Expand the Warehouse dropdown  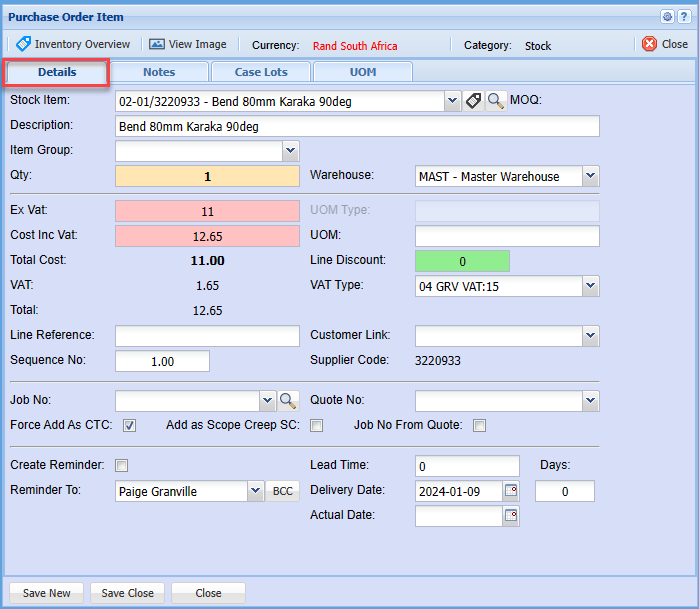pyautogui.click(x=589, y=176)
